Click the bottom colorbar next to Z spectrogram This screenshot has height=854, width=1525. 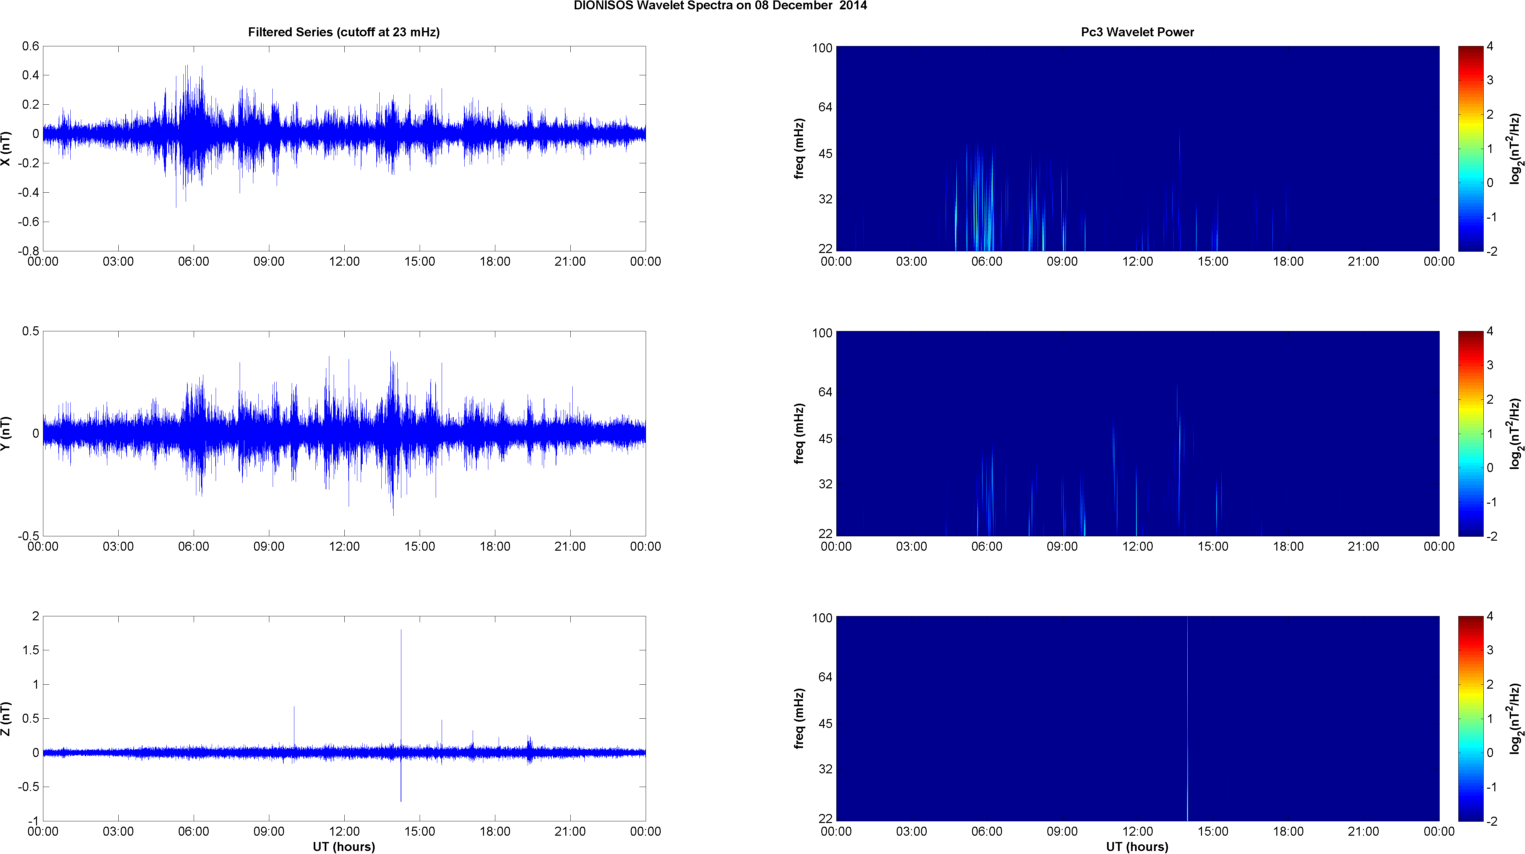pos(1470,718)
